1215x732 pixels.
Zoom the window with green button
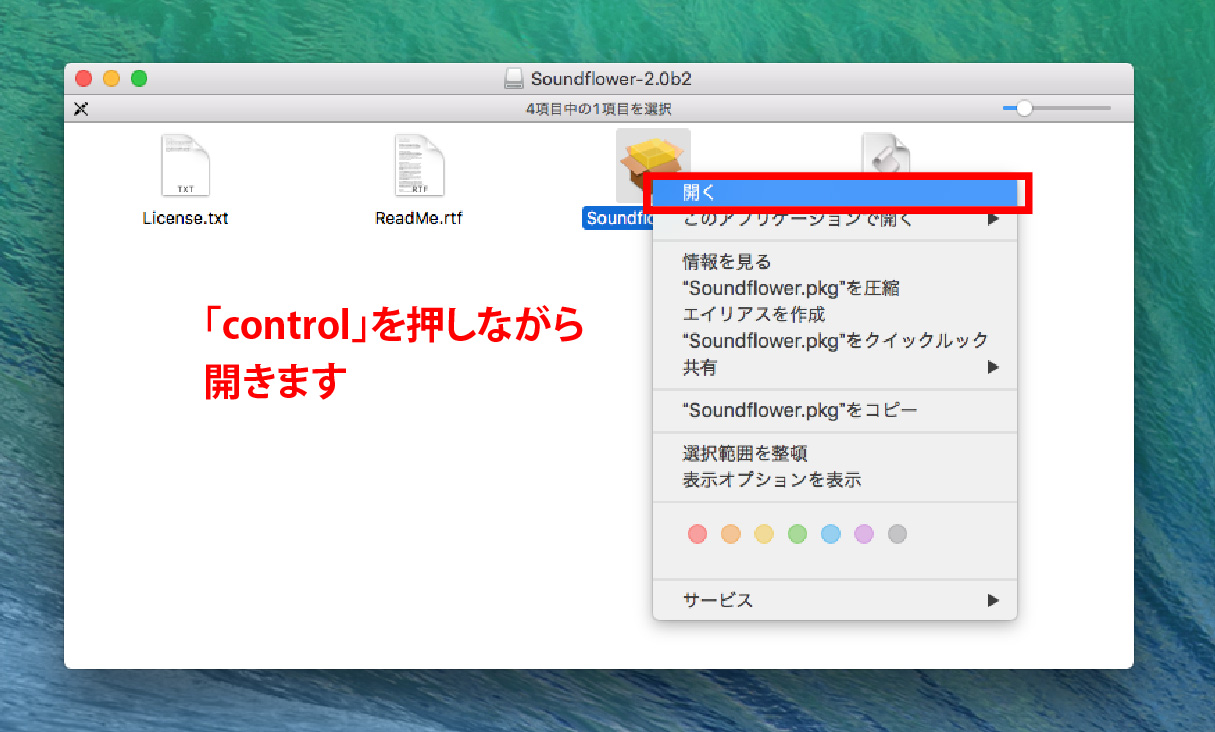coord(139,78)
